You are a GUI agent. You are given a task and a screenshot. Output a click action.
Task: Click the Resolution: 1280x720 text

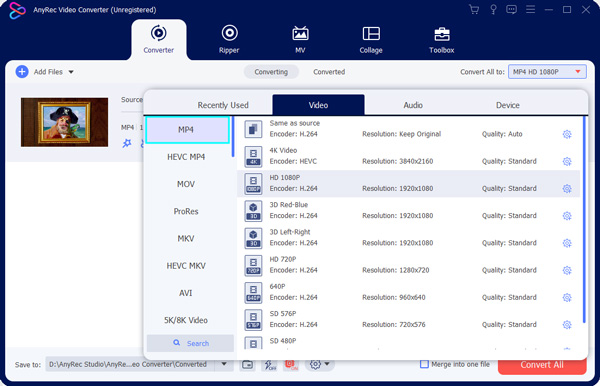pos(396,270)
